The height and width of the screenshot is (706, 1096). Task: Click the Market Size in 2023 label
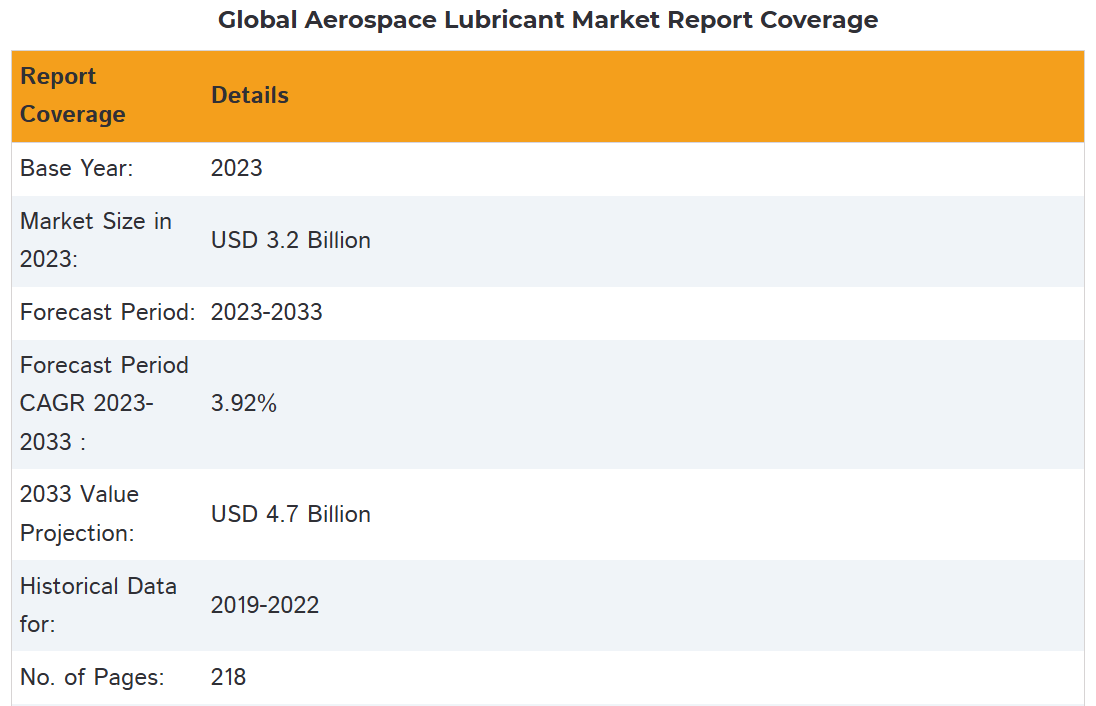pos(96,240)
